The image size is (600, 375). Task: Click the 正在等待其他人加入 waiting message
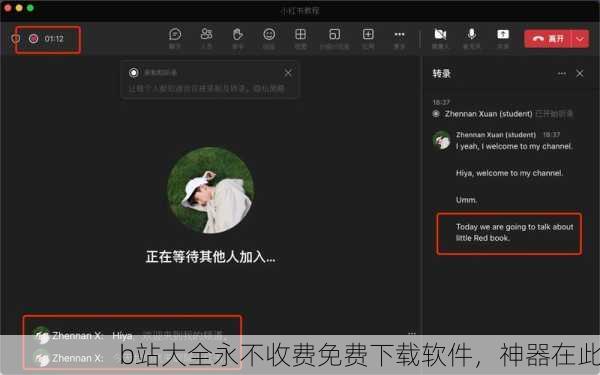point(210,257)
